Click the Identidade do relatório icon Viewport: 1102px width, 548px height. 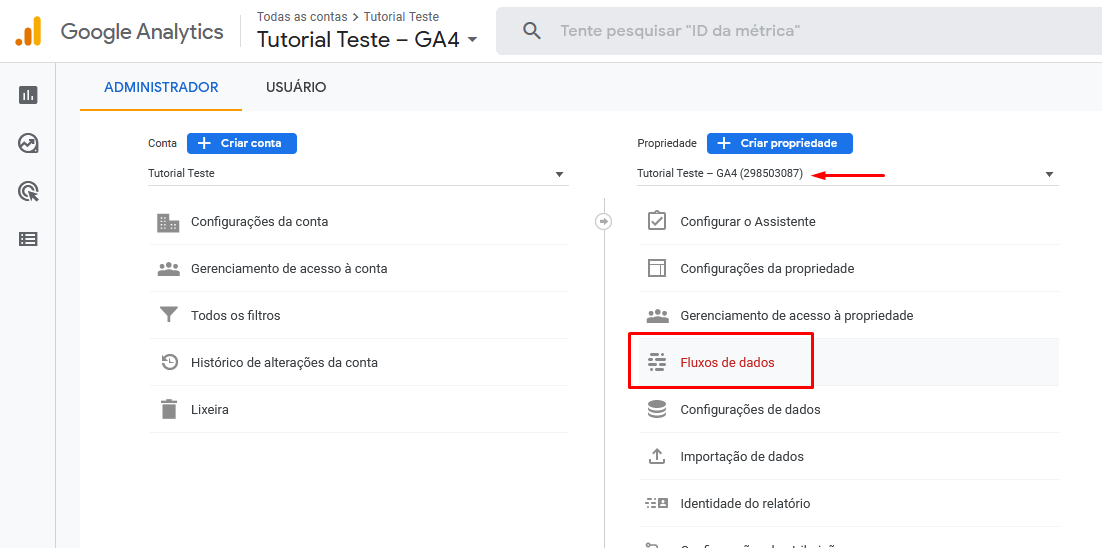coord(656,503)
